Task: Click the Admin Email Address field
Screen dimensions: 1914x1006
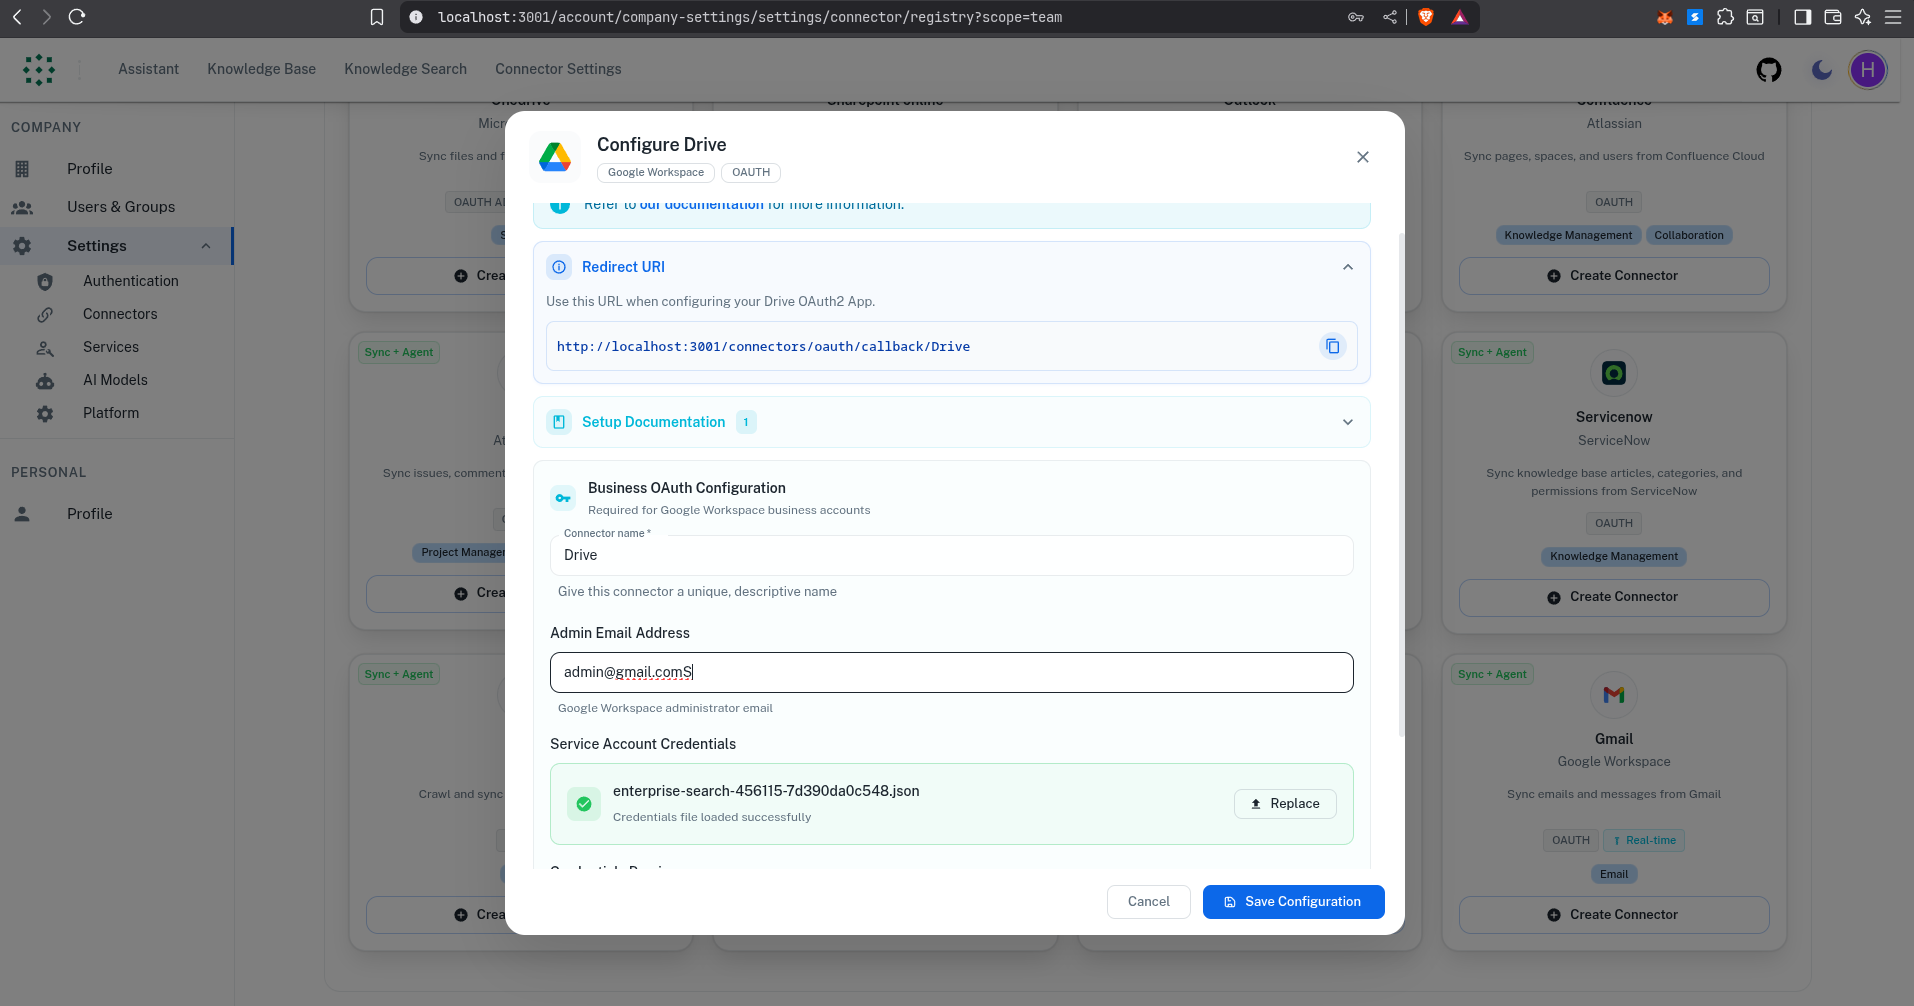Action: 950,672
